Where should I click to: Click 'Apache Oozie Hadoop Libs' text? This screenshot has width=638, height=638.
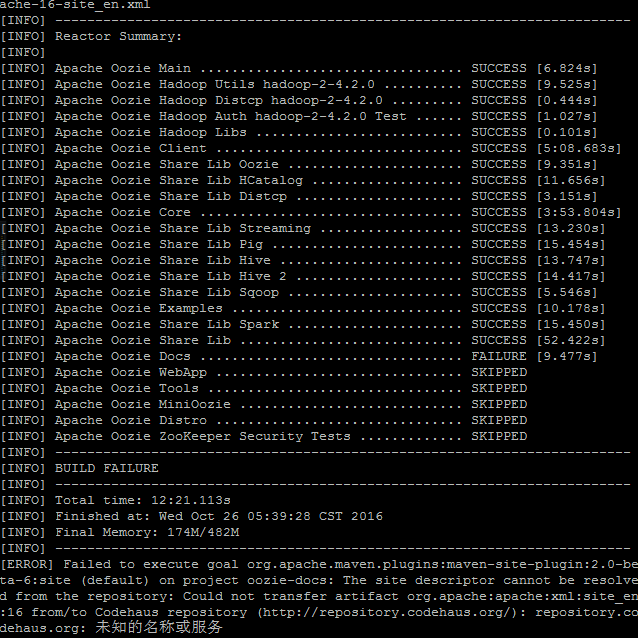point(151,133)
